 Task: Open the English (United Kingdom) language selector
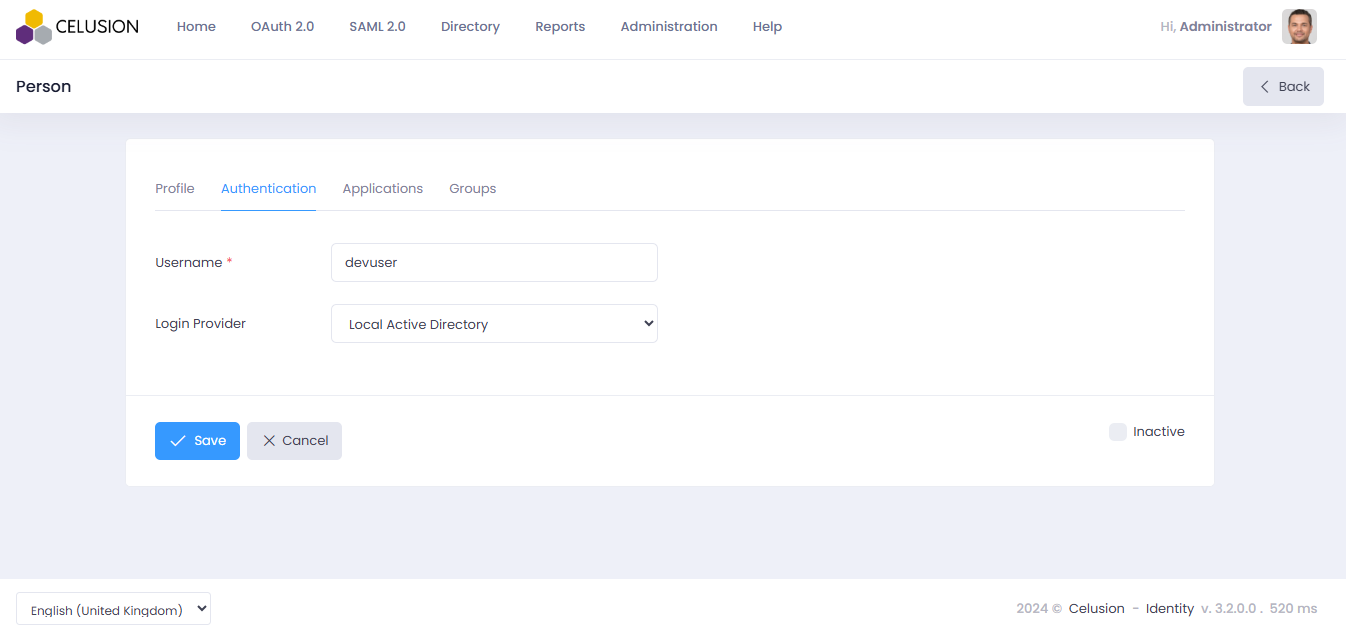tap(113, 609)
